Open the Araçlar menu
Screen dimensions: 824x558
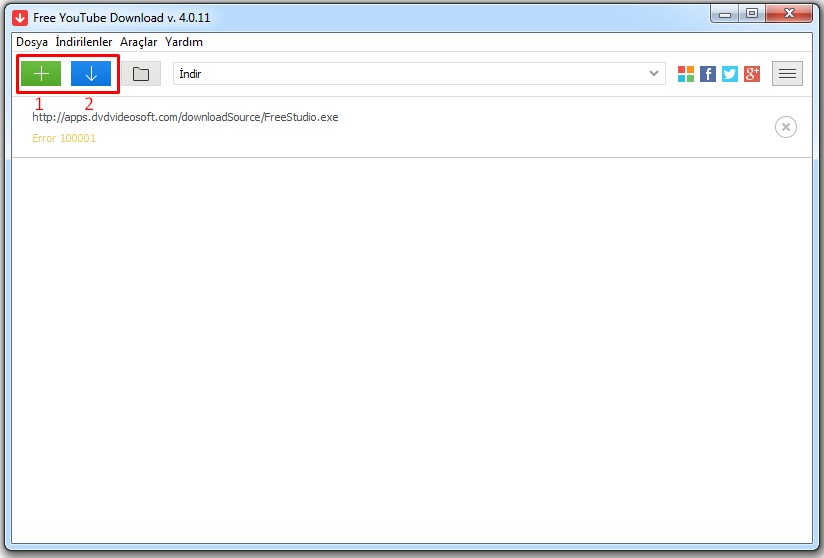click(138, 42)
